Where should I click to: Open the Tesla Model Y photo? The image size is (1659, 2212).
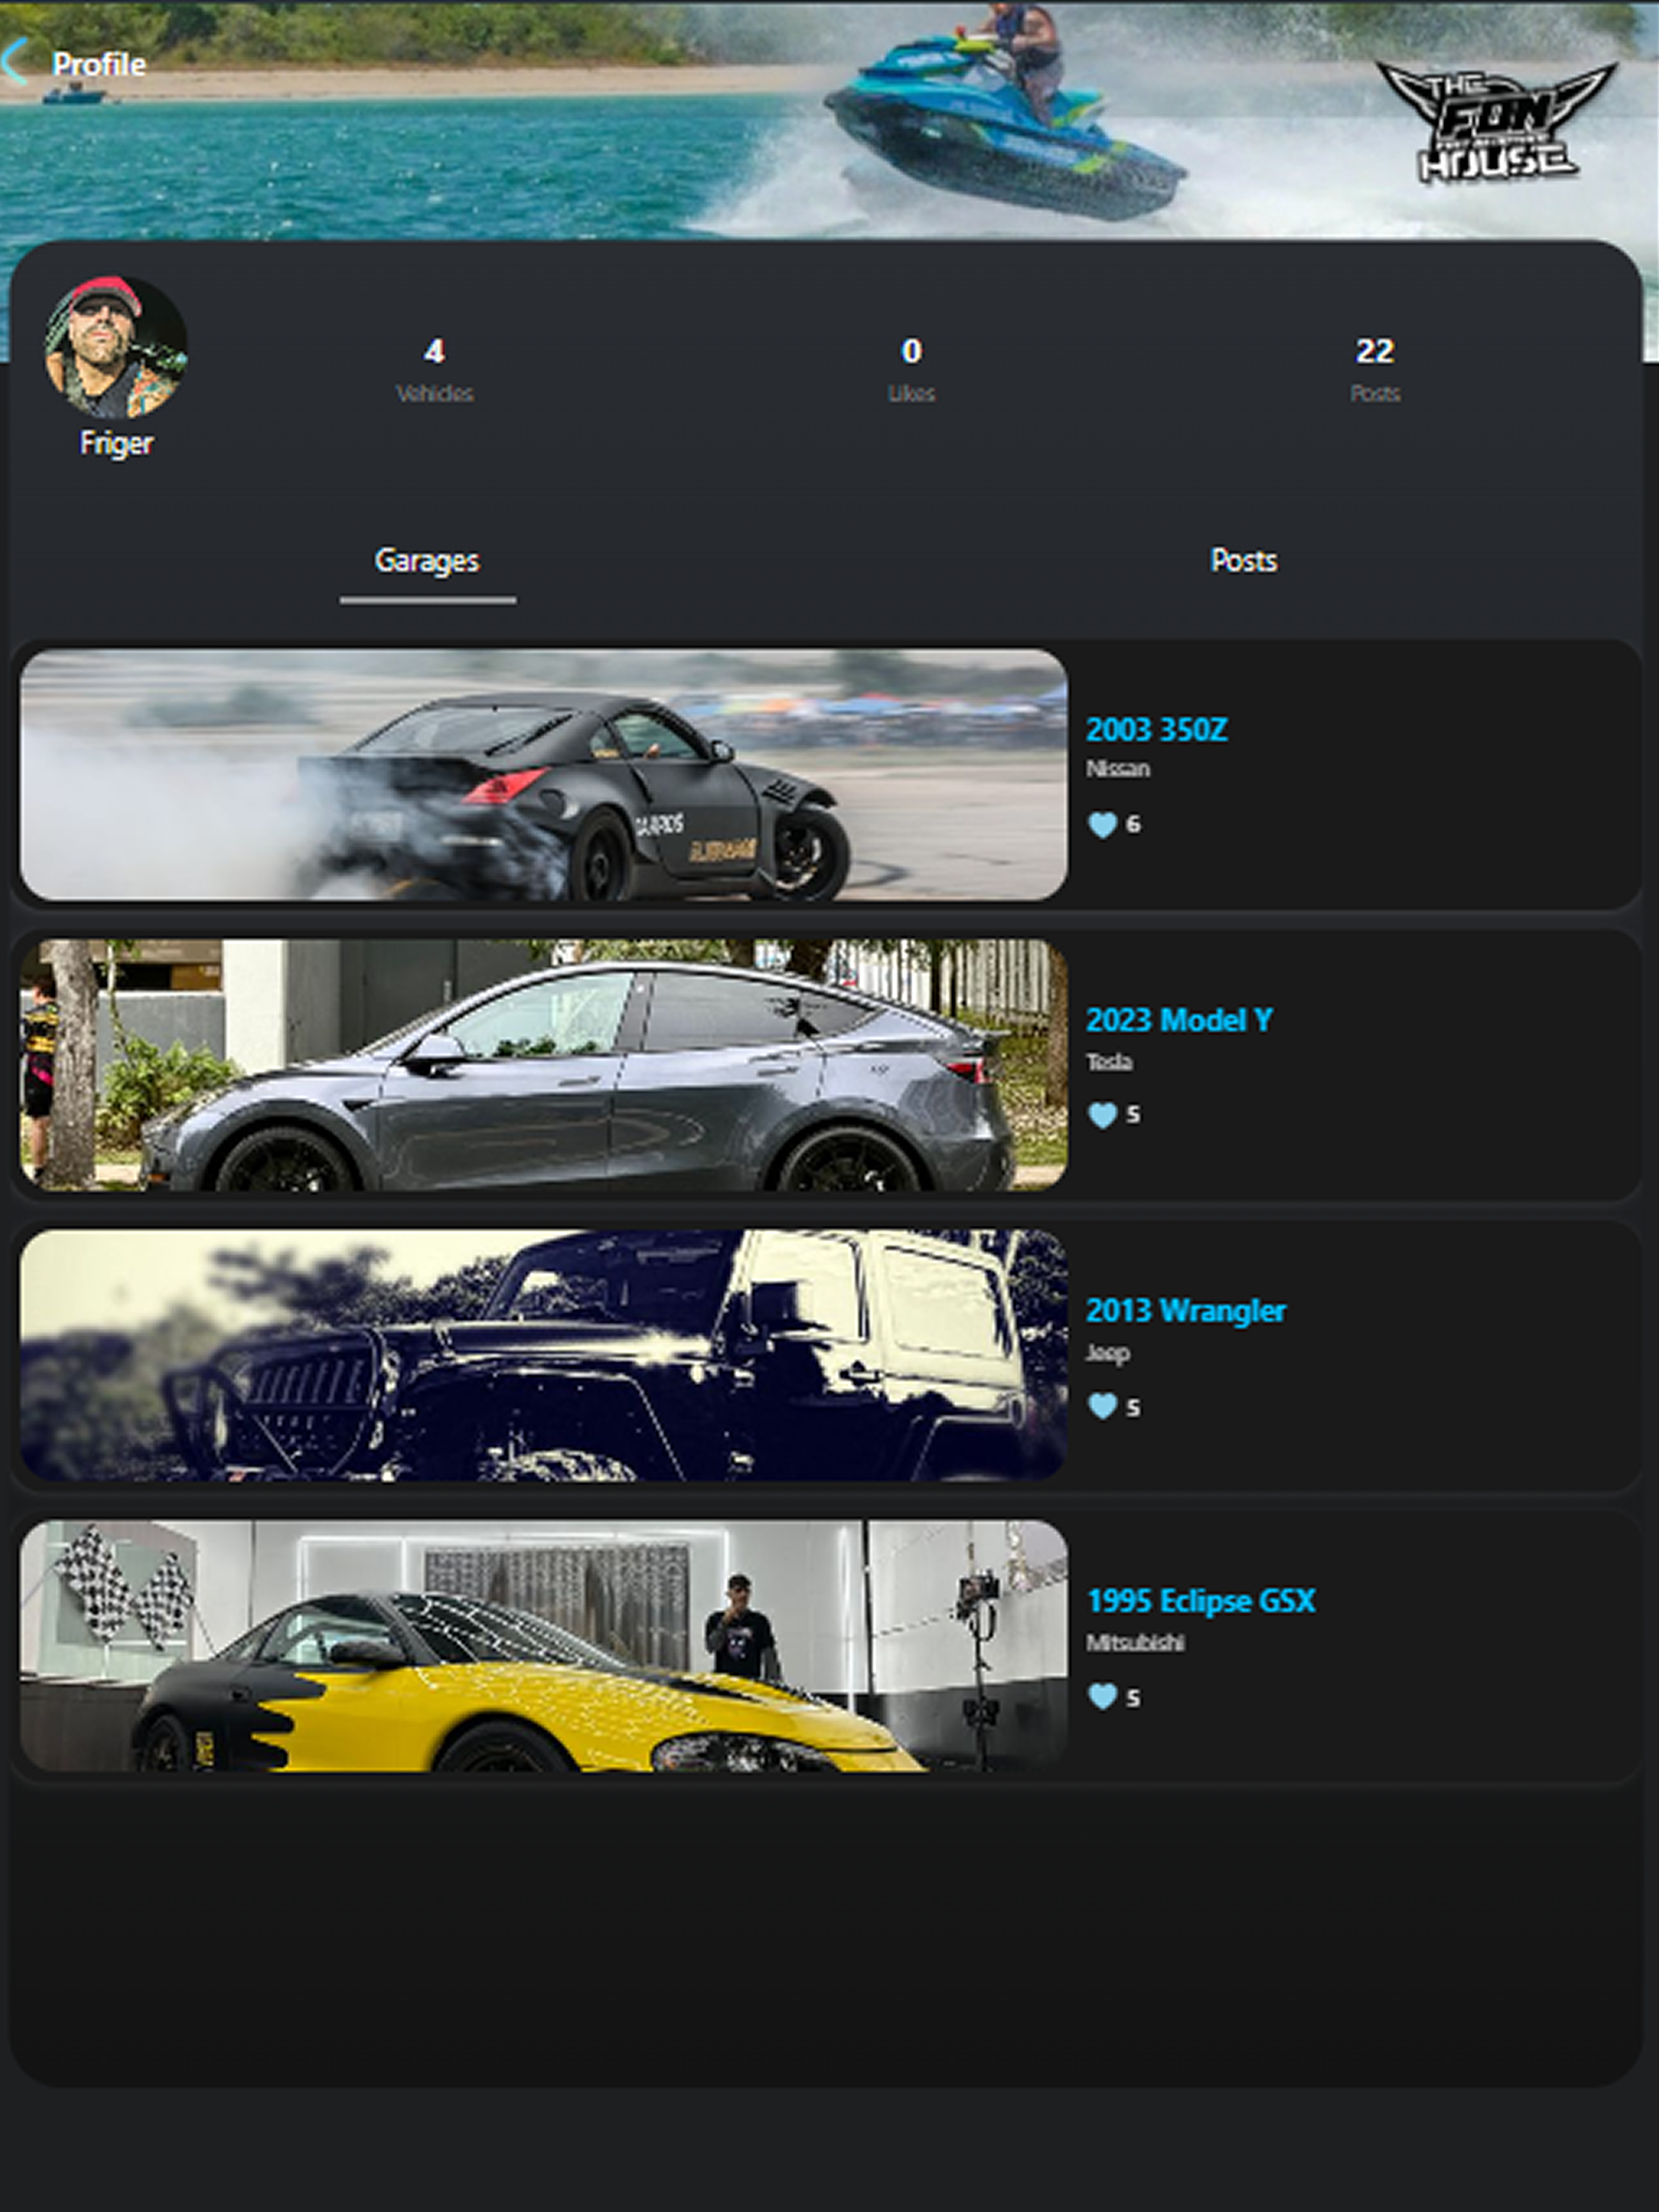pos(543,1064)
